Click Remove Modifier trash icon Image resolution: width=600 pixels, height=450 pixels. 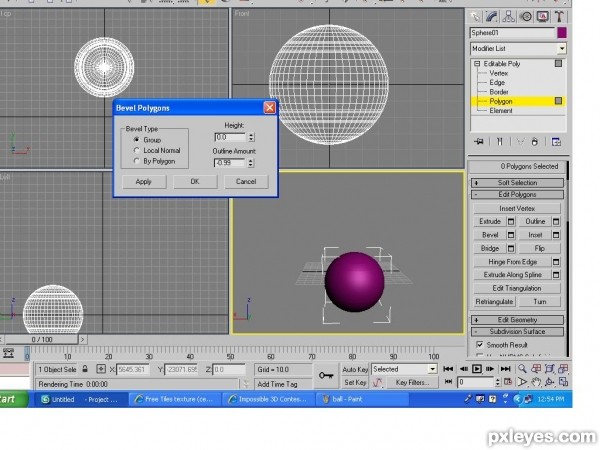(x=535, y=142)
